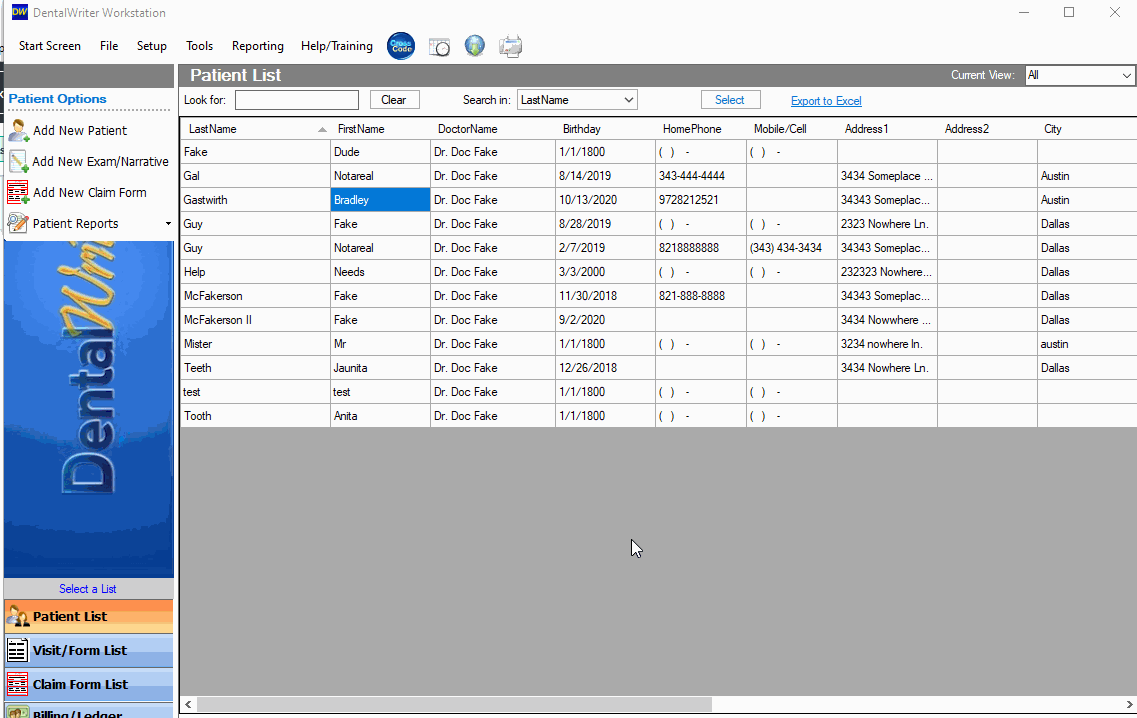This screenshot has height=718, width=1137.
Task: Select the Gastwirth last name cell
Action: [x=255, y=200]
